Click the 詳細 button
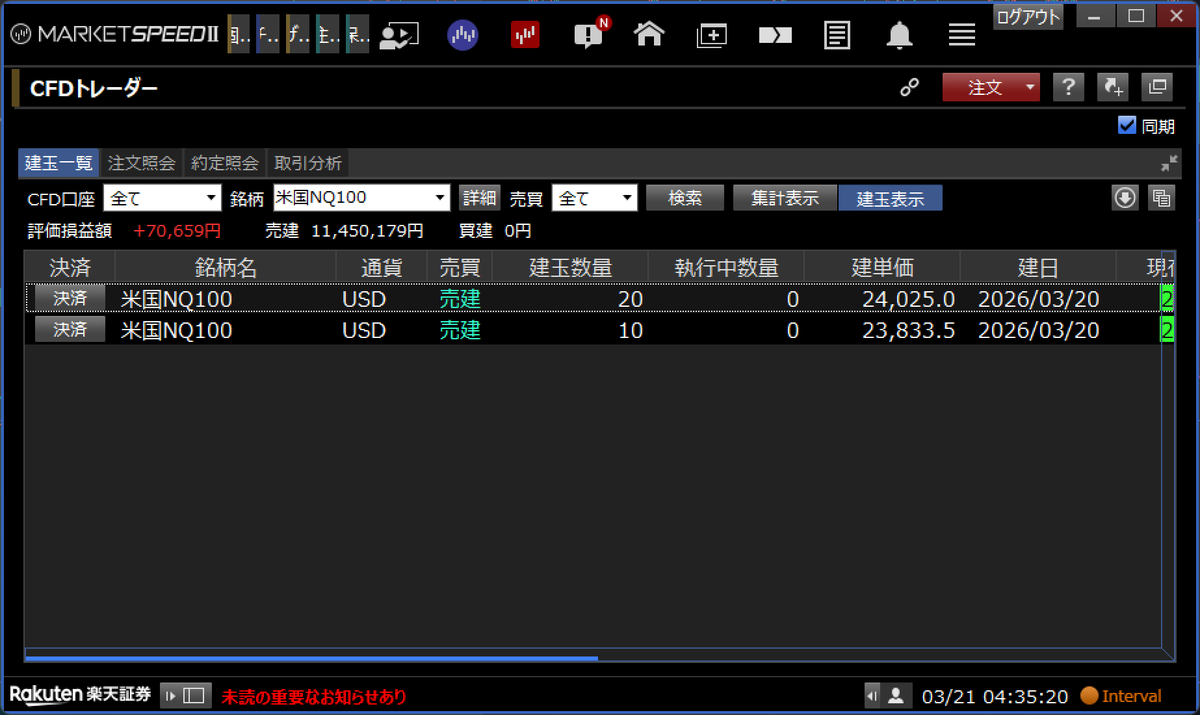Viewport: 1200px width, 715px height. tap(479, 198)
